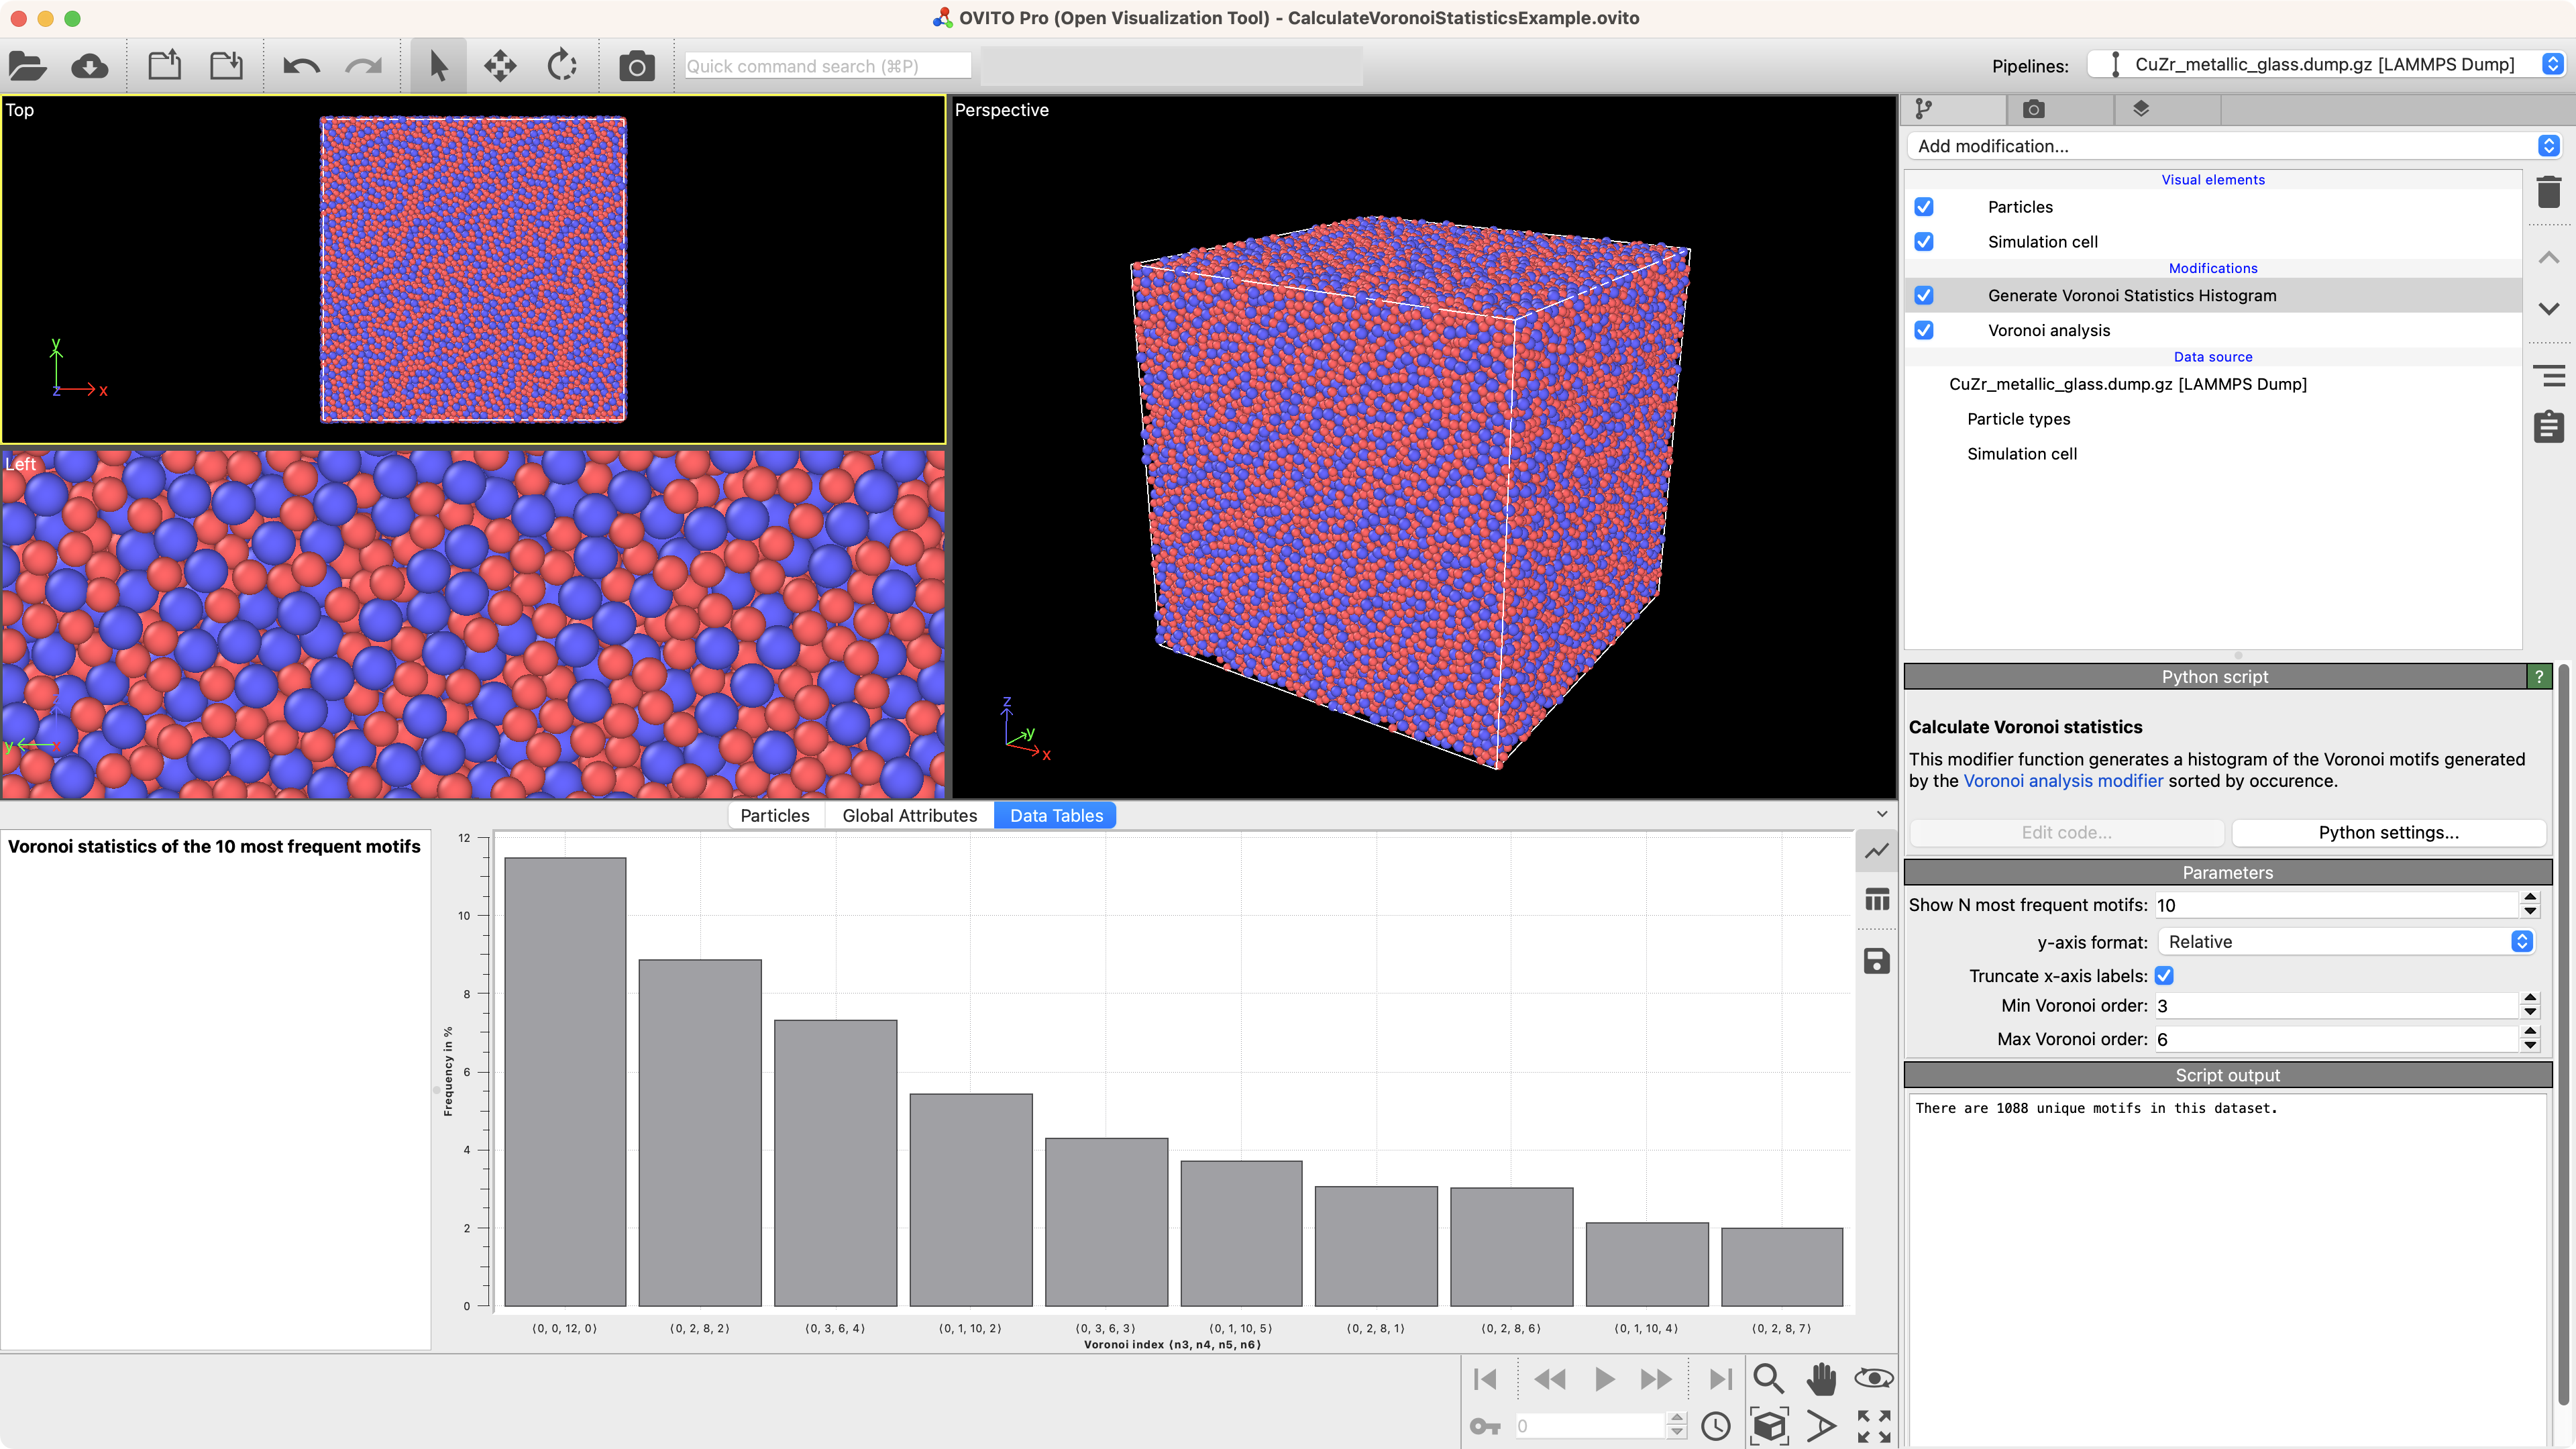Select the Rotate view mode icon
2576x1449 pixels.
click(562, 66)
